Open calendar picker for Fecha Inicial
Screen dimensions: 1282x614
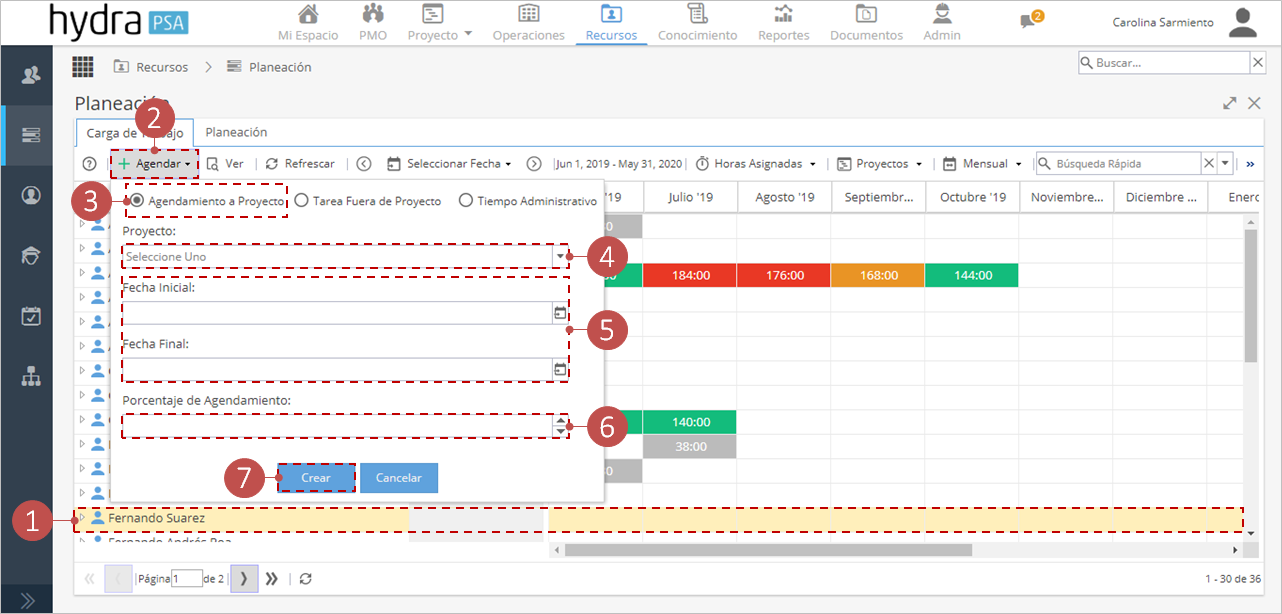[x=559, y=313]
